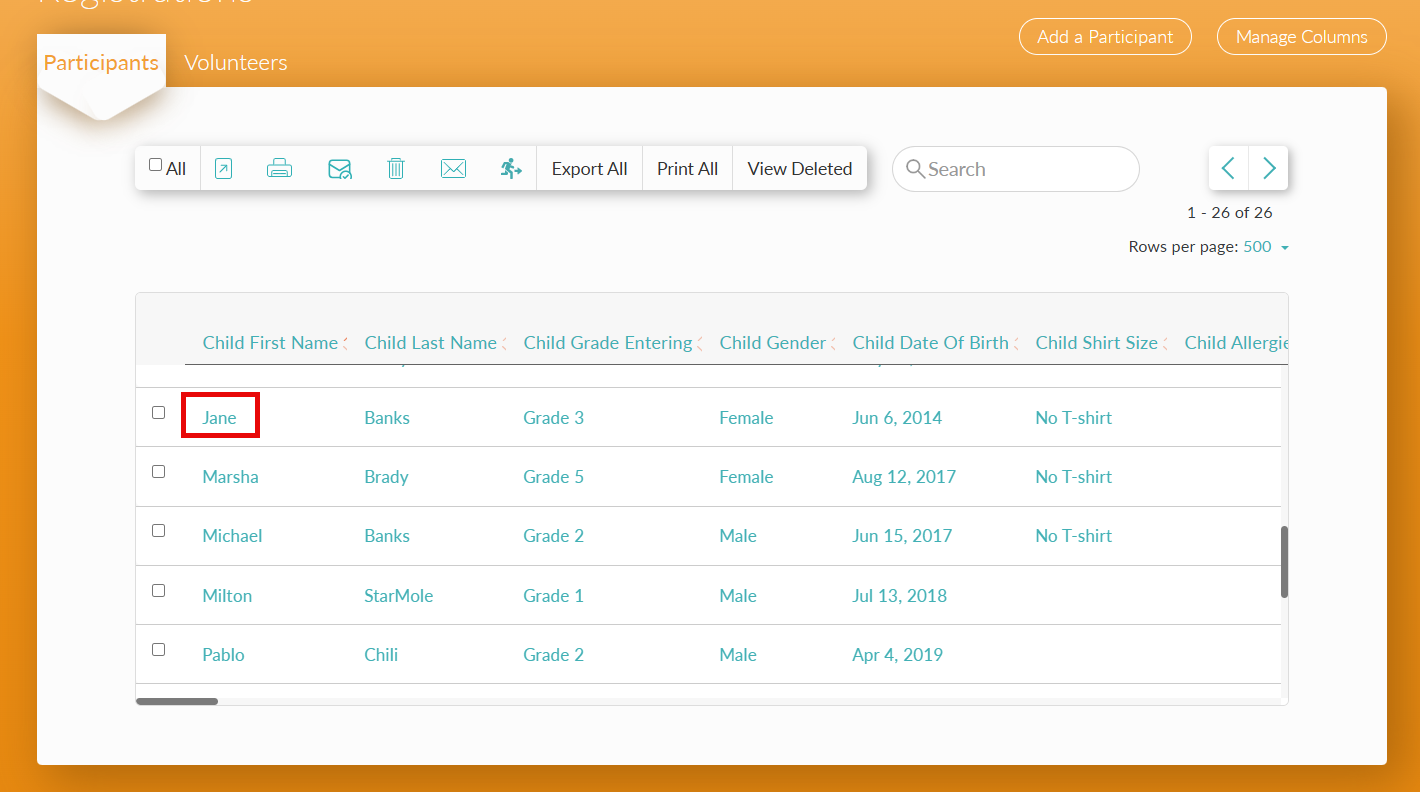The height and width of the screenshot is (792, 1420).
Task: Switch to the Volunteers tab
Action: tap(236, 62)
